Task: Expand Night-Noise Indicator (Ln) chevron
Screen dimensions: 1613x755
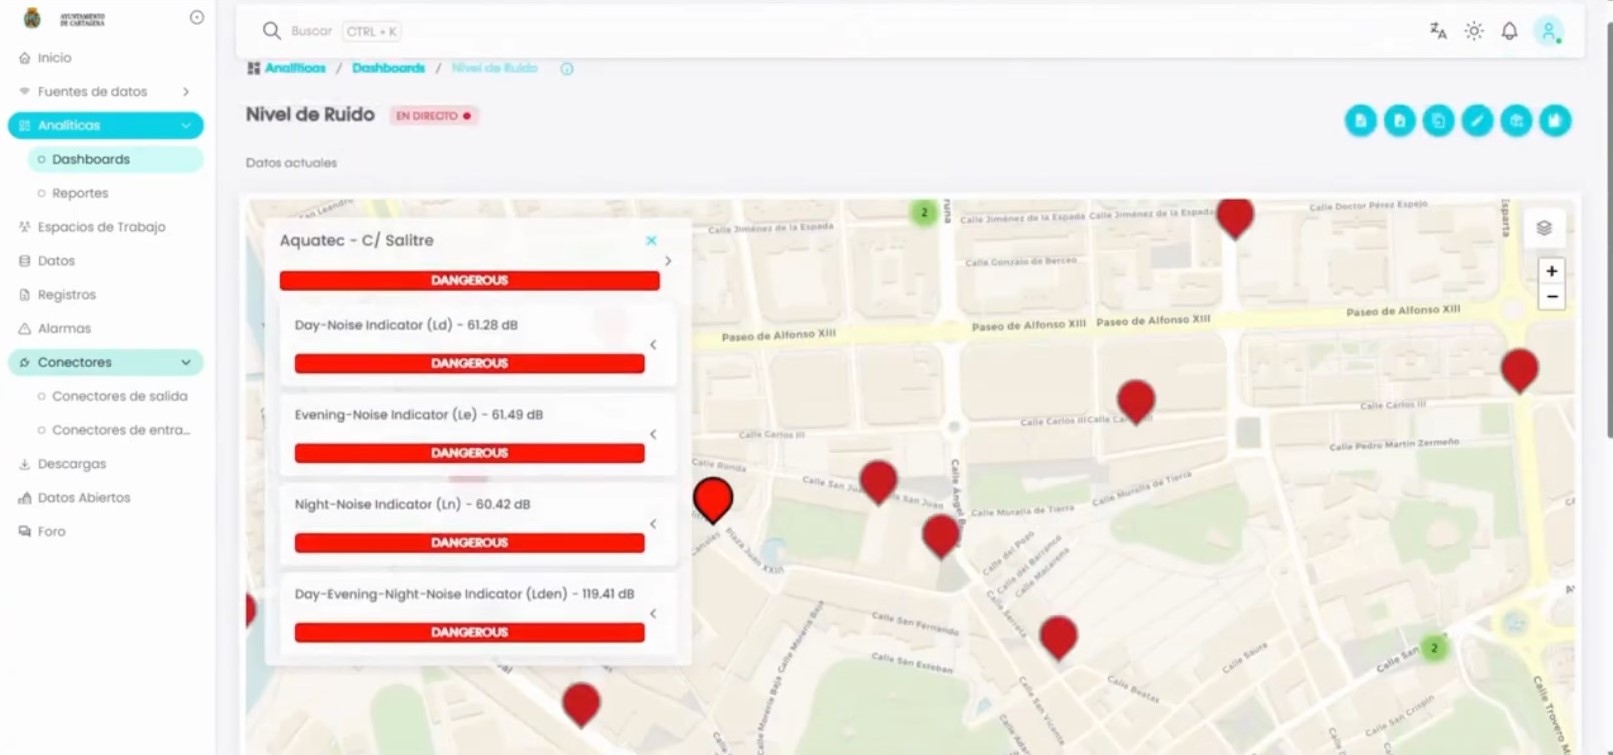Action: click(x=653, y=524)
